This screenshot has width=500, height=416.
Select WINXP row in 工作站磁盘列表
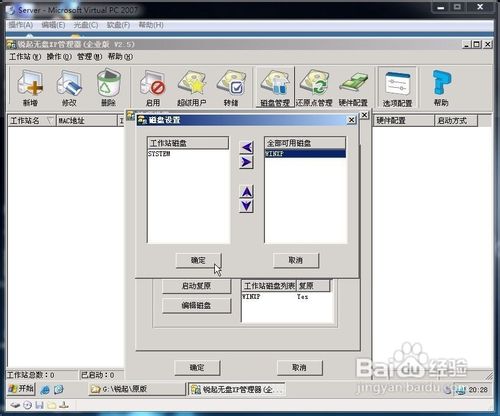[287, 297]
